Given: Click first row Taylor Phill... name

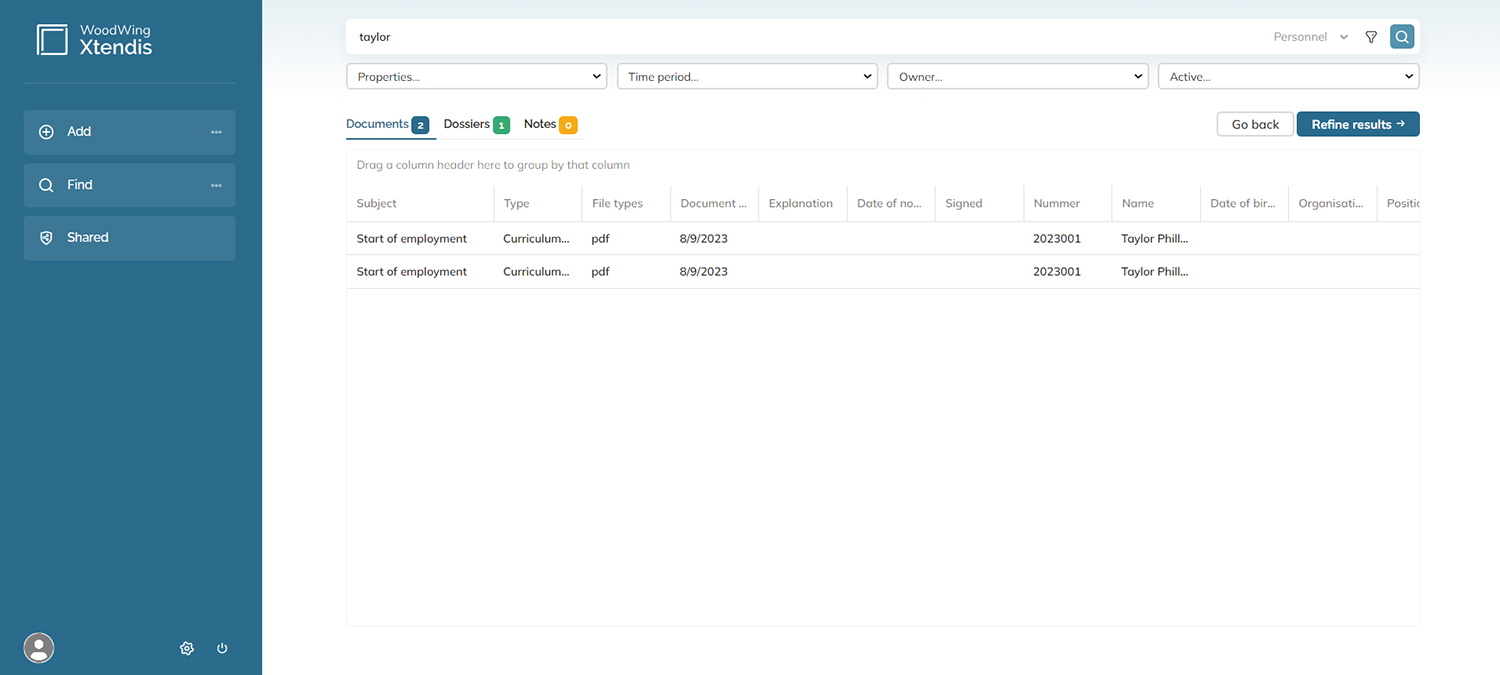Looking at the screenshot, I should click(x=1155, y=239).
